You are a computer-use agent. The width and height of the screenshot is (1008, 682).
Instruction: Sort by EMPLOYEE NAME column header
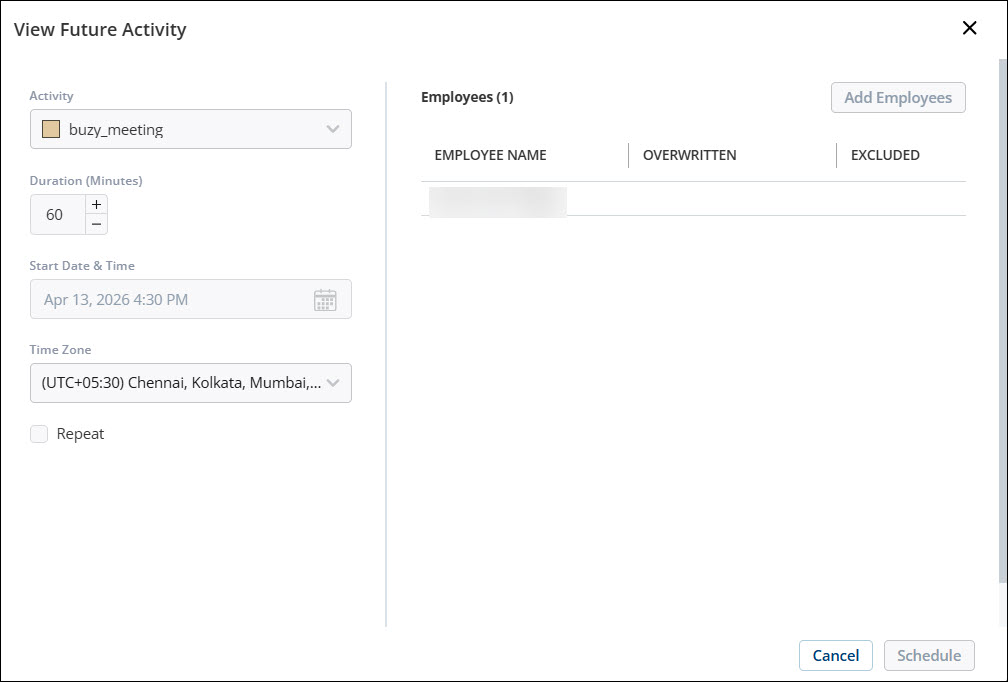point(490,155)
